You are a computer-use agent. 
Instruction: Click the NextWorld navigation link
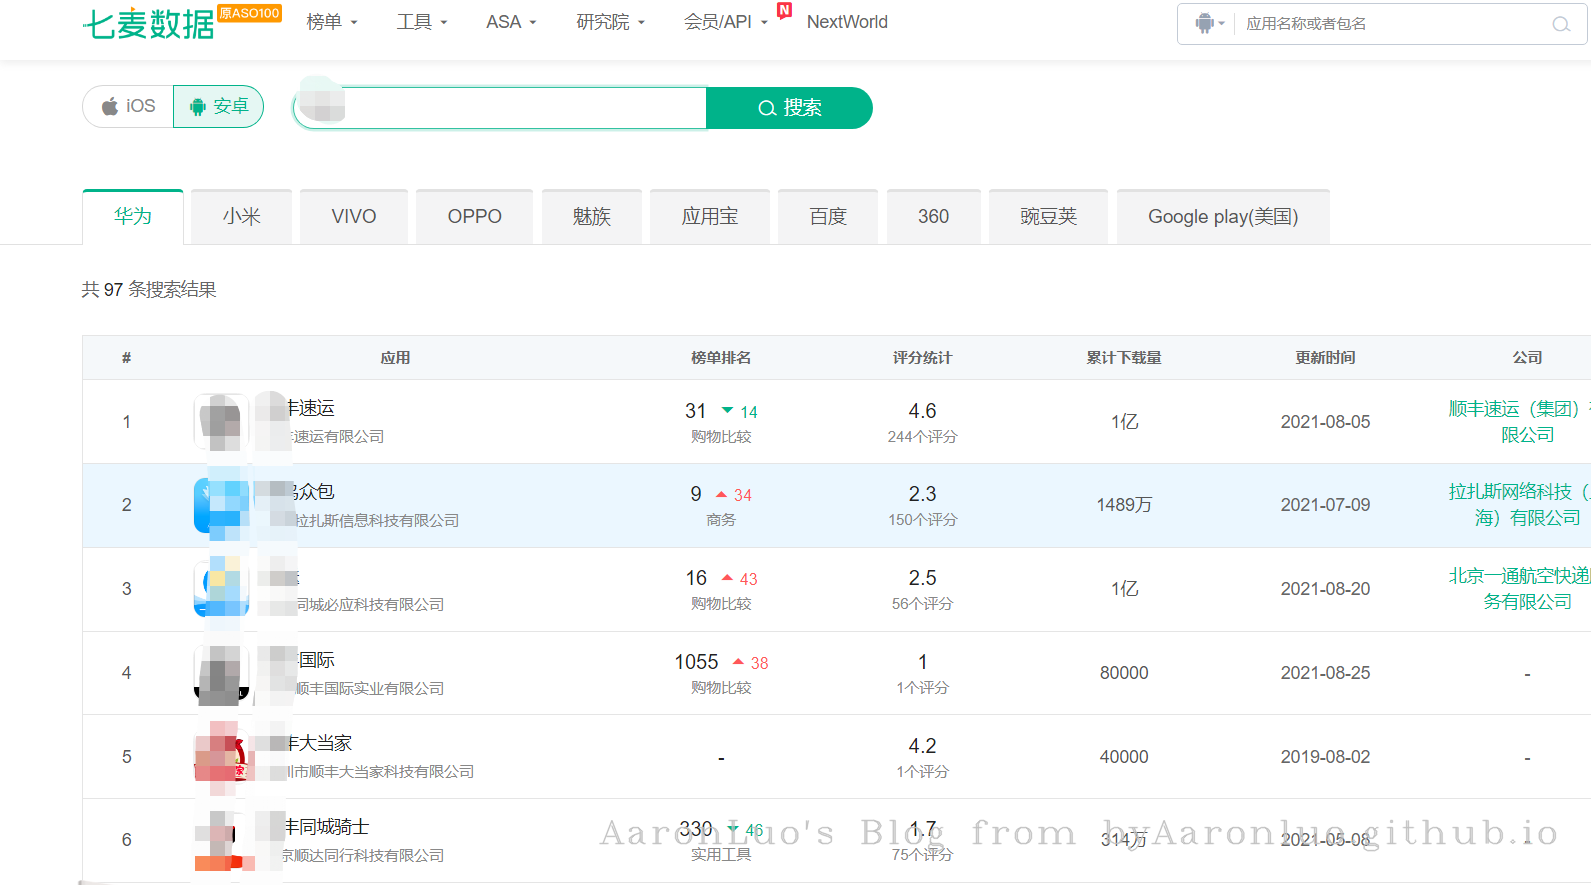[846, 22]
